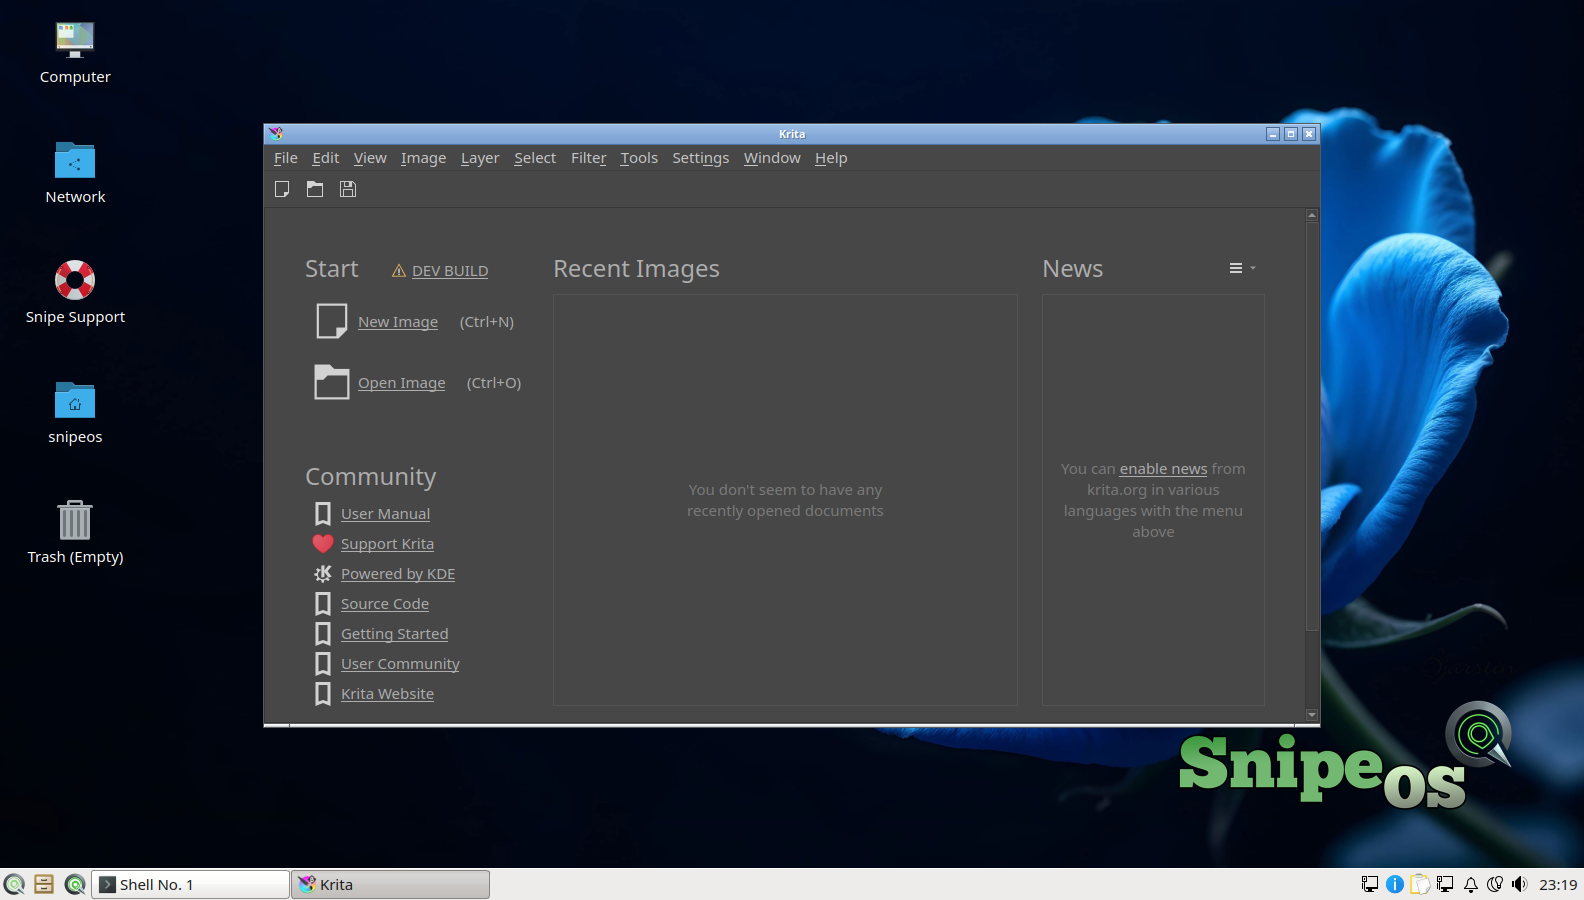Click the enable news link

point(1163,469)
